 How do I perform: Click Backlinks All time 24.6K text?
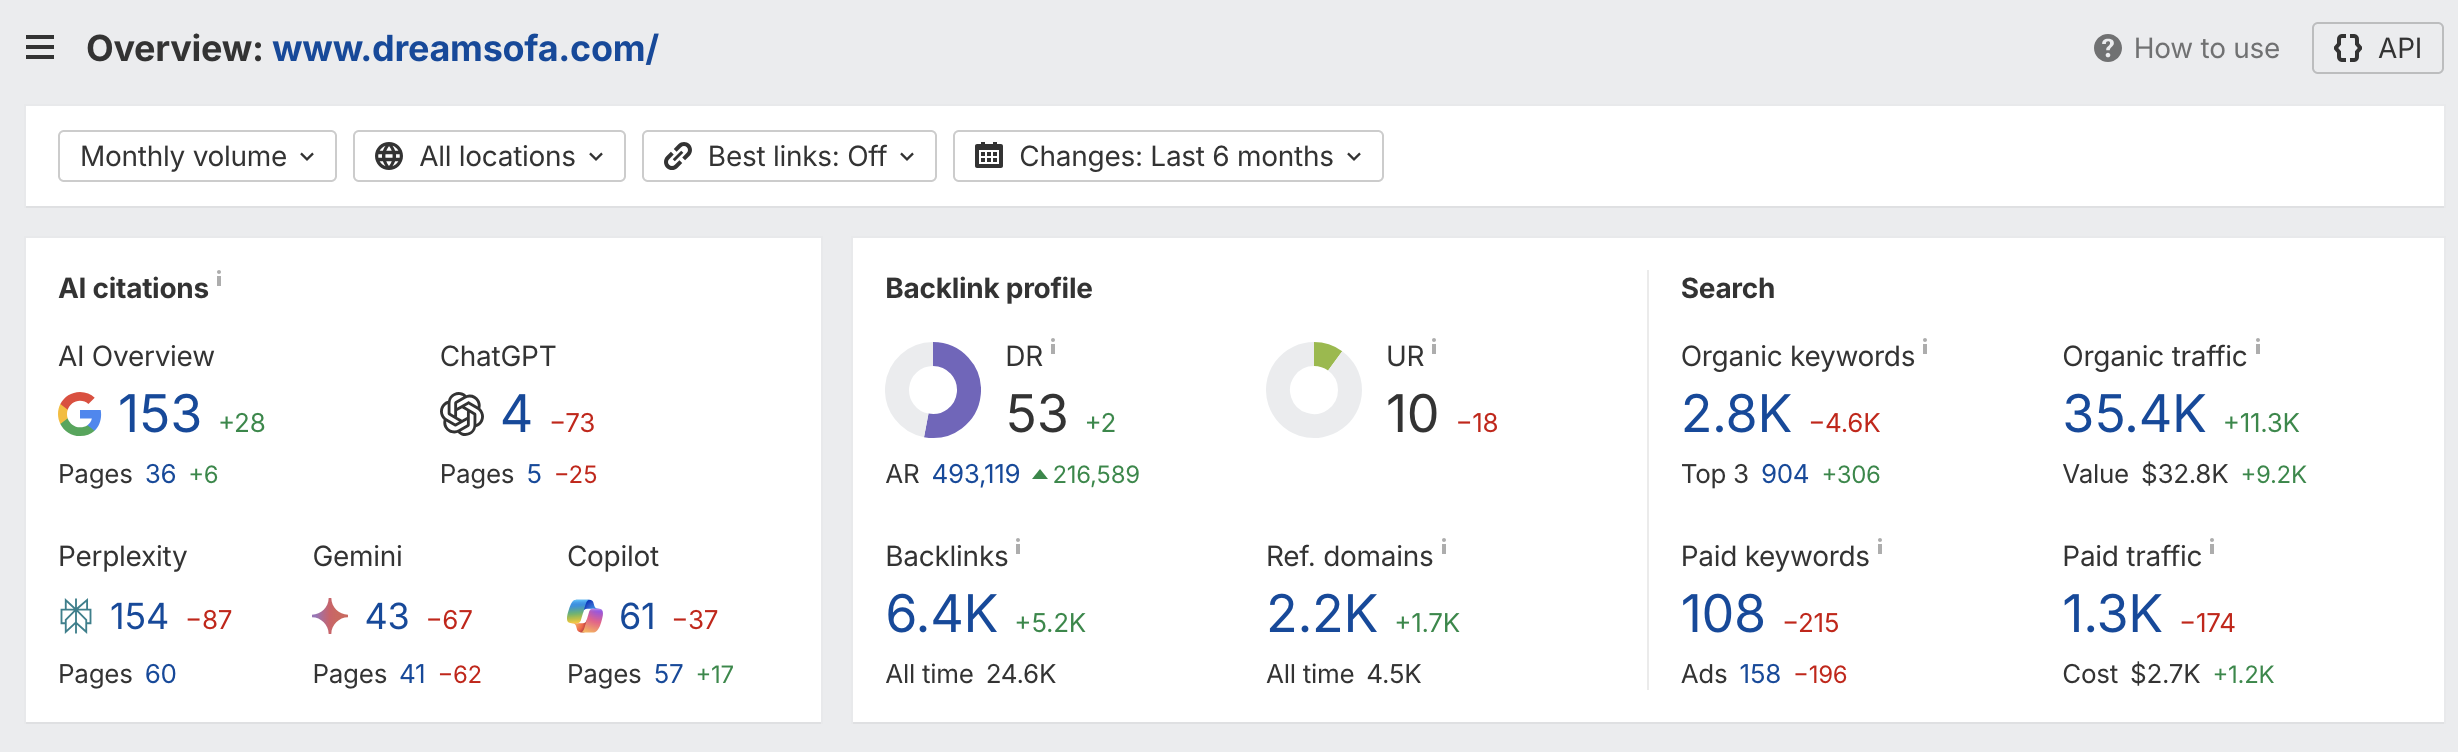click(971, 674)
